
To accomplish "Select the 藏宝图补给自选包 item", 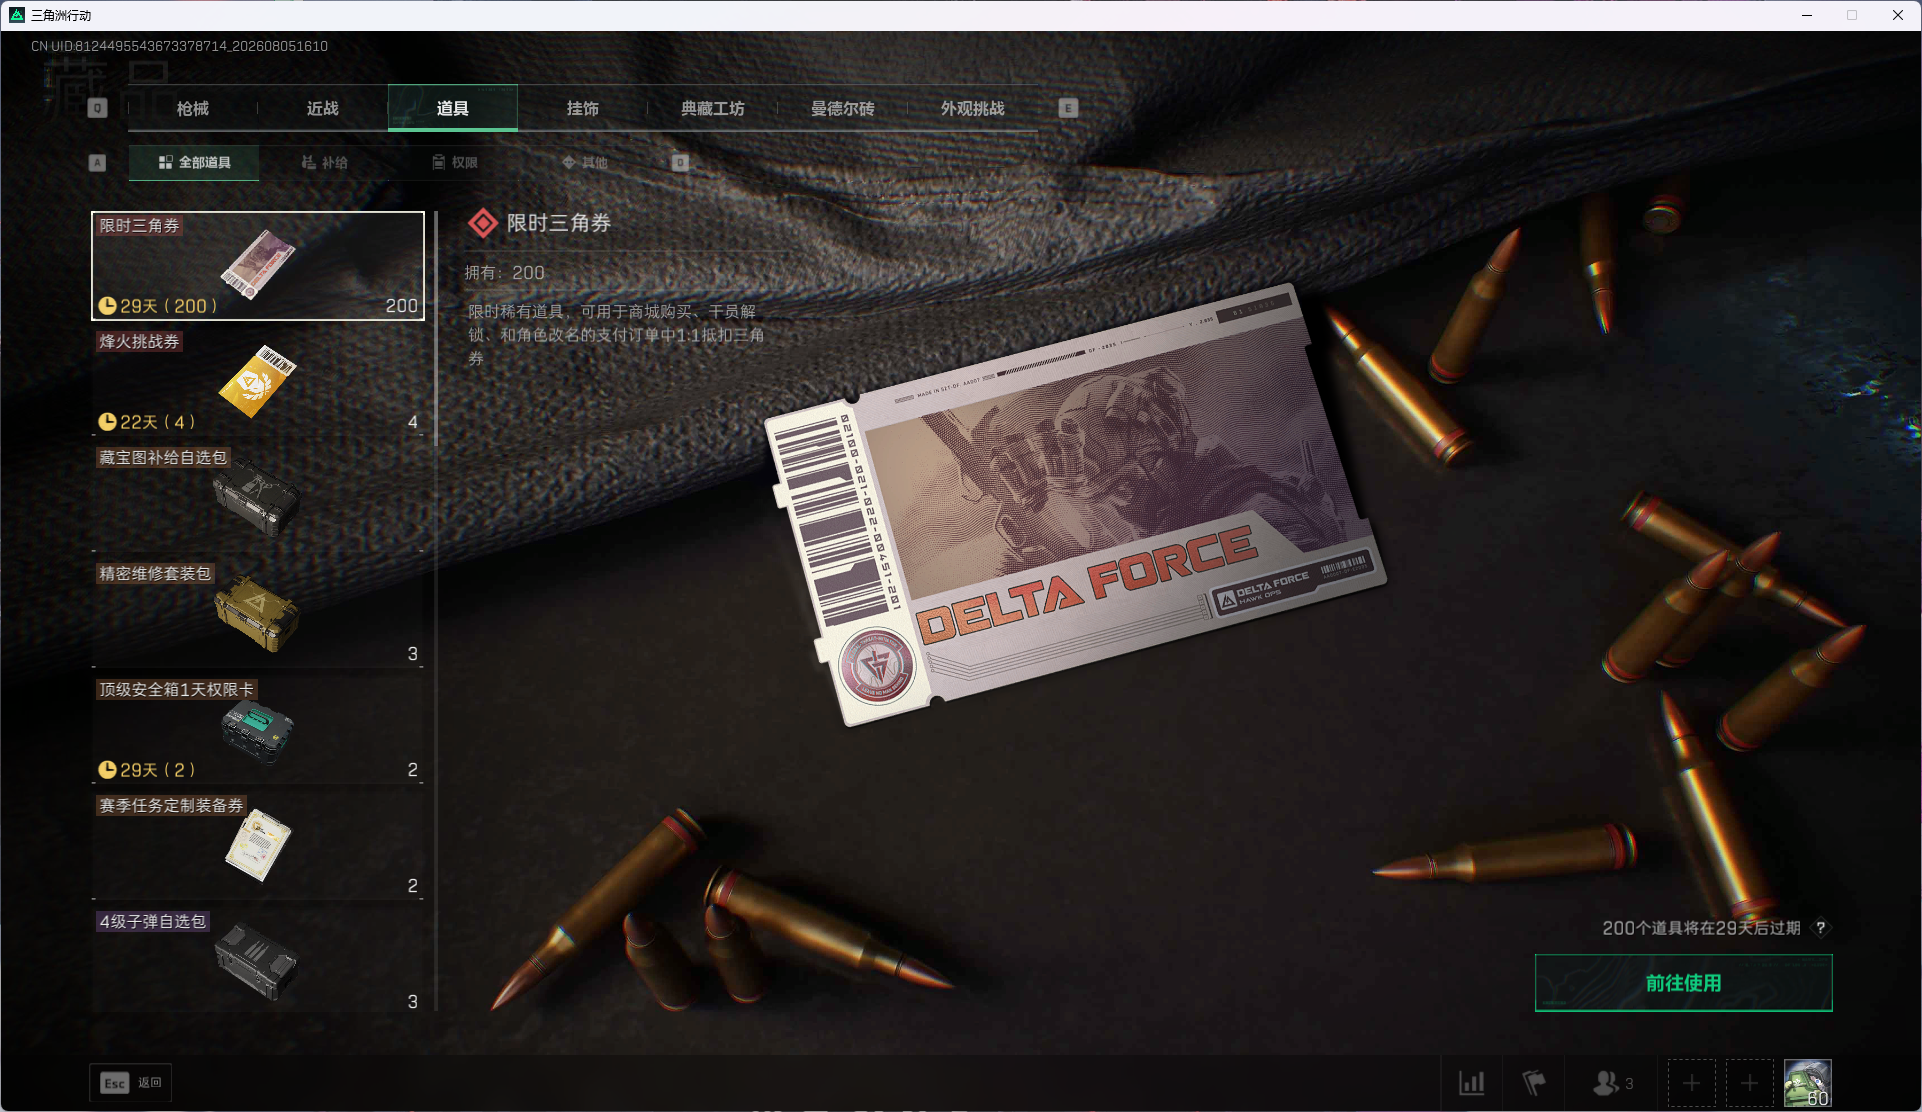I will click(x=258, y=498).
